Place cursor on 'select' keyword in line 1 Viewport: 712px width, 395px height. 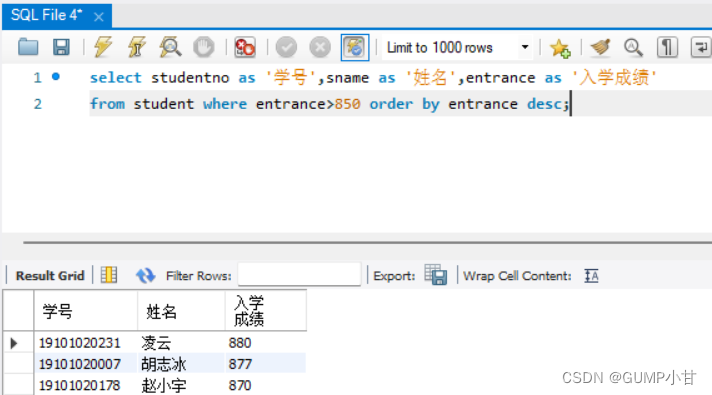(116, 78)
